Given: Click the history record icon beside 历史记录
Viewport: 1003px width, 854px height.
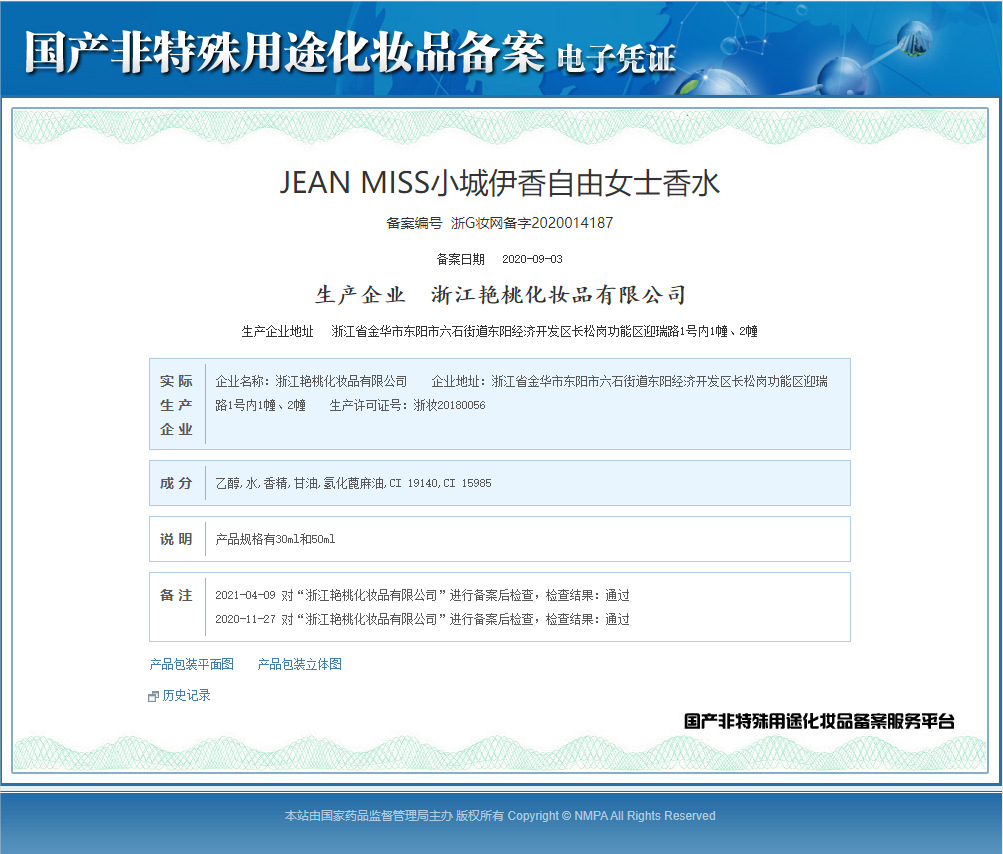Looking at the screenshot, I should pyautogui.click(x=153, y=697).
